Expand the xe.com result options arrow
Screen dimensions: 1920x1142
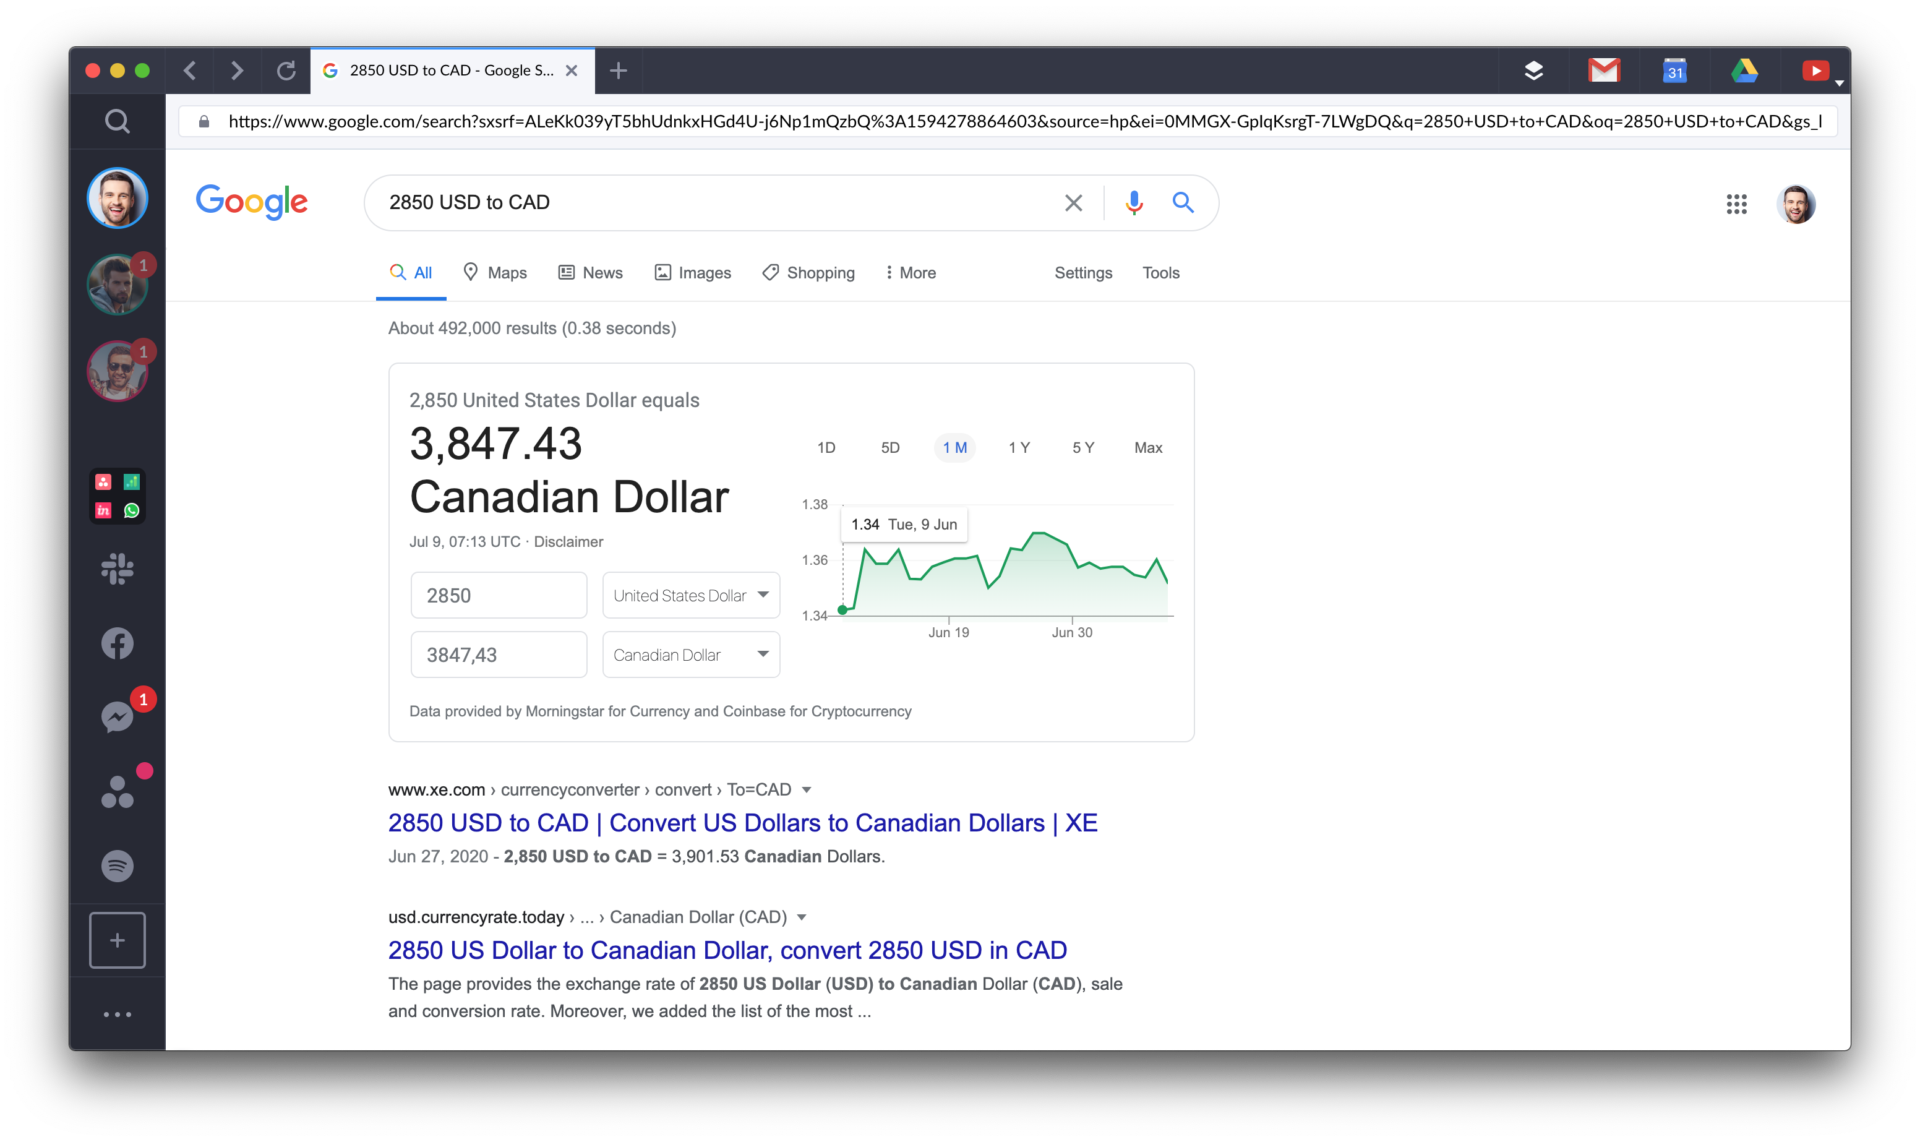(x=807, y=790)
